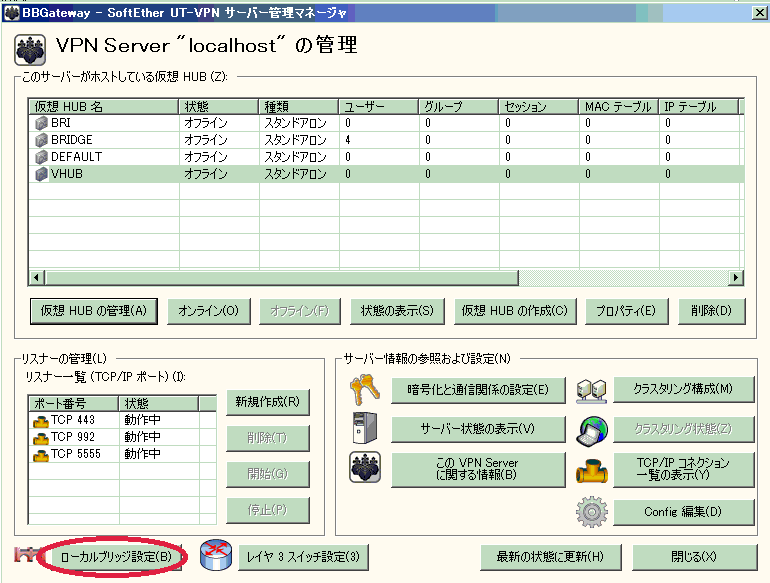Click the オフライン(F) button

[300, 311]
